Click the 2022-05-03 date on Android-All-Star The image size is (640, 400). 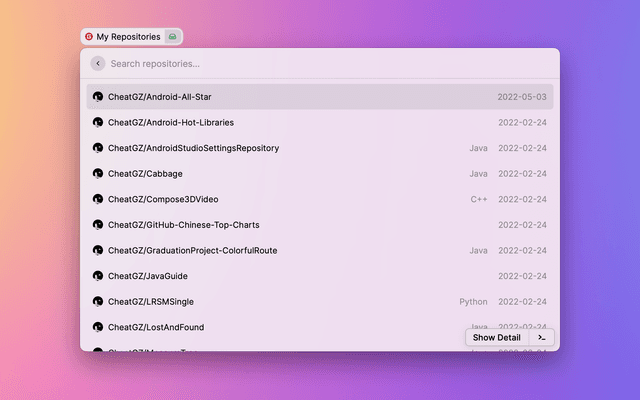pos(522,97)
